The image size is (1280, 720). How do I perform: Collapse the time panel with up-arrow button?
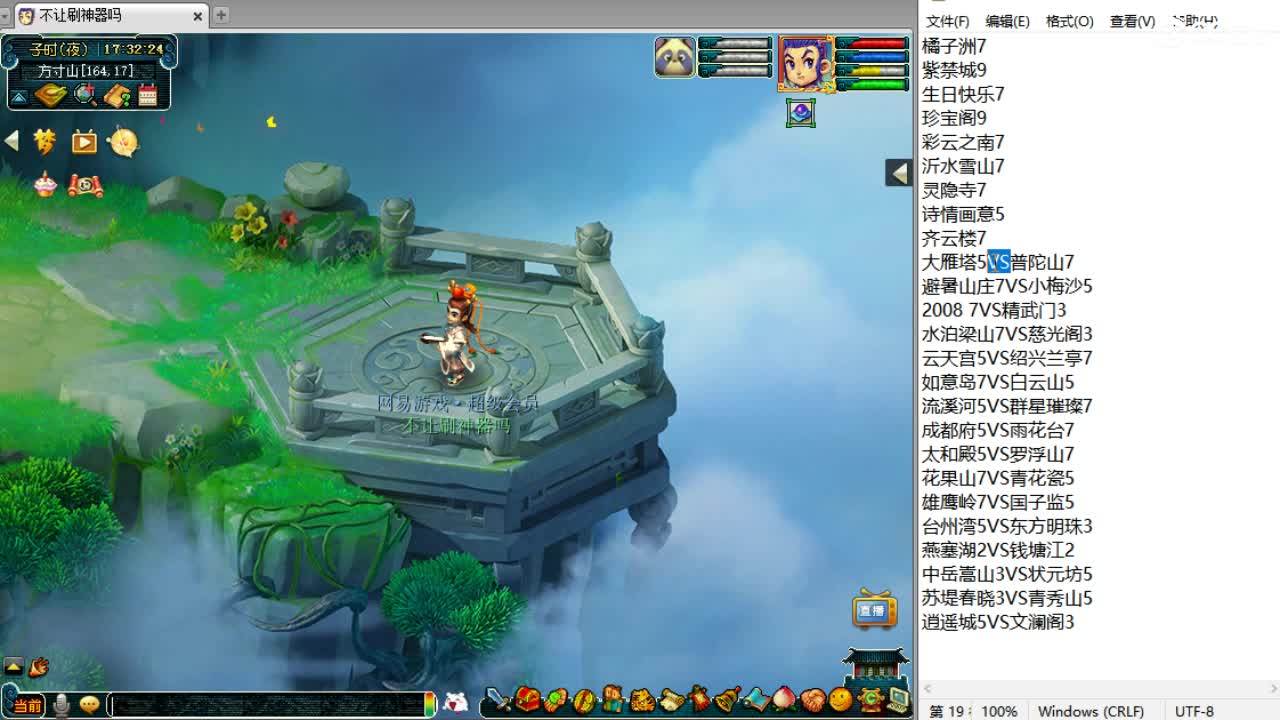click(19, 97)
